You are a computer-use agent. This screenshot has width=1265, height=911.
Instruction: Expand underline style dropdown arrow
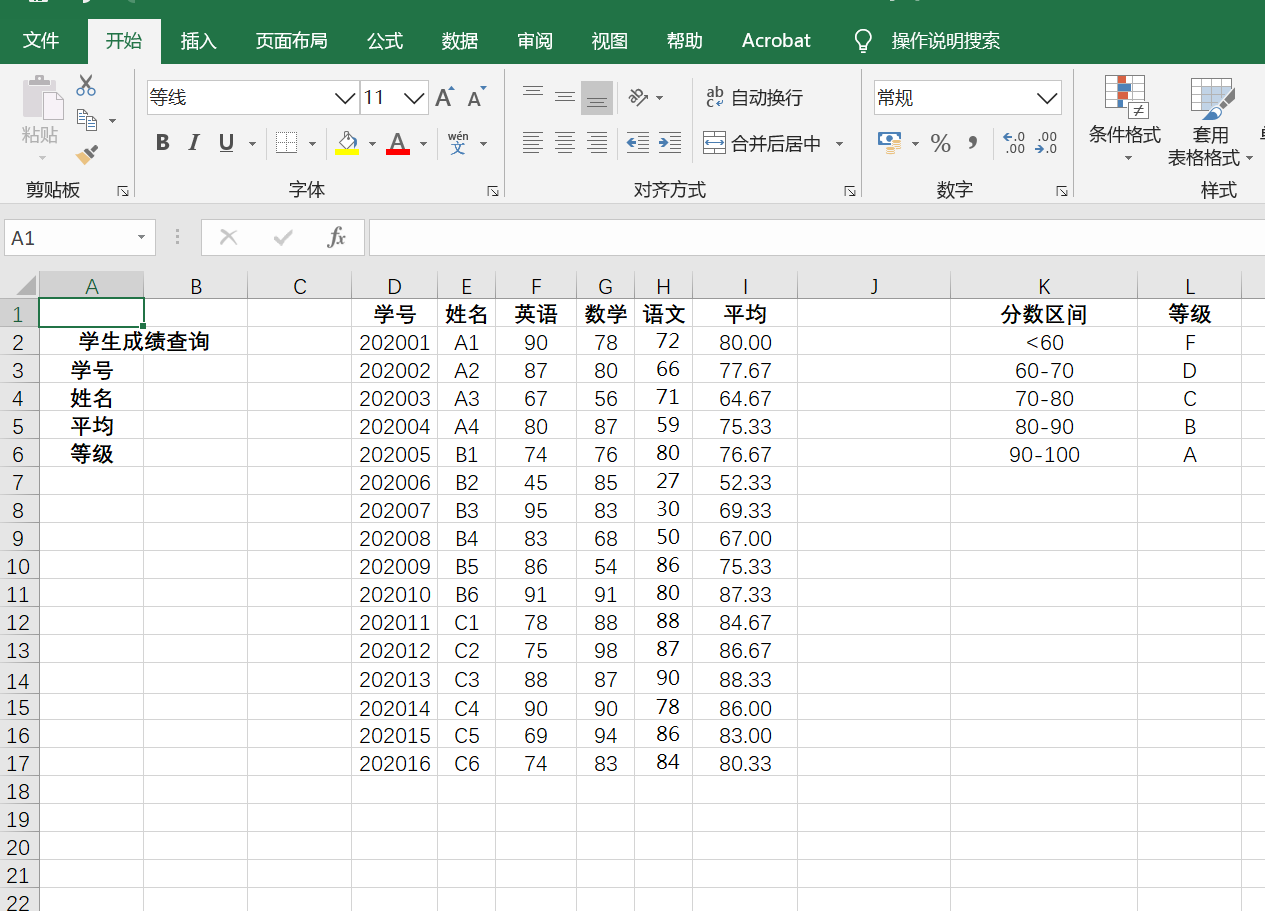tap(252, 143)
